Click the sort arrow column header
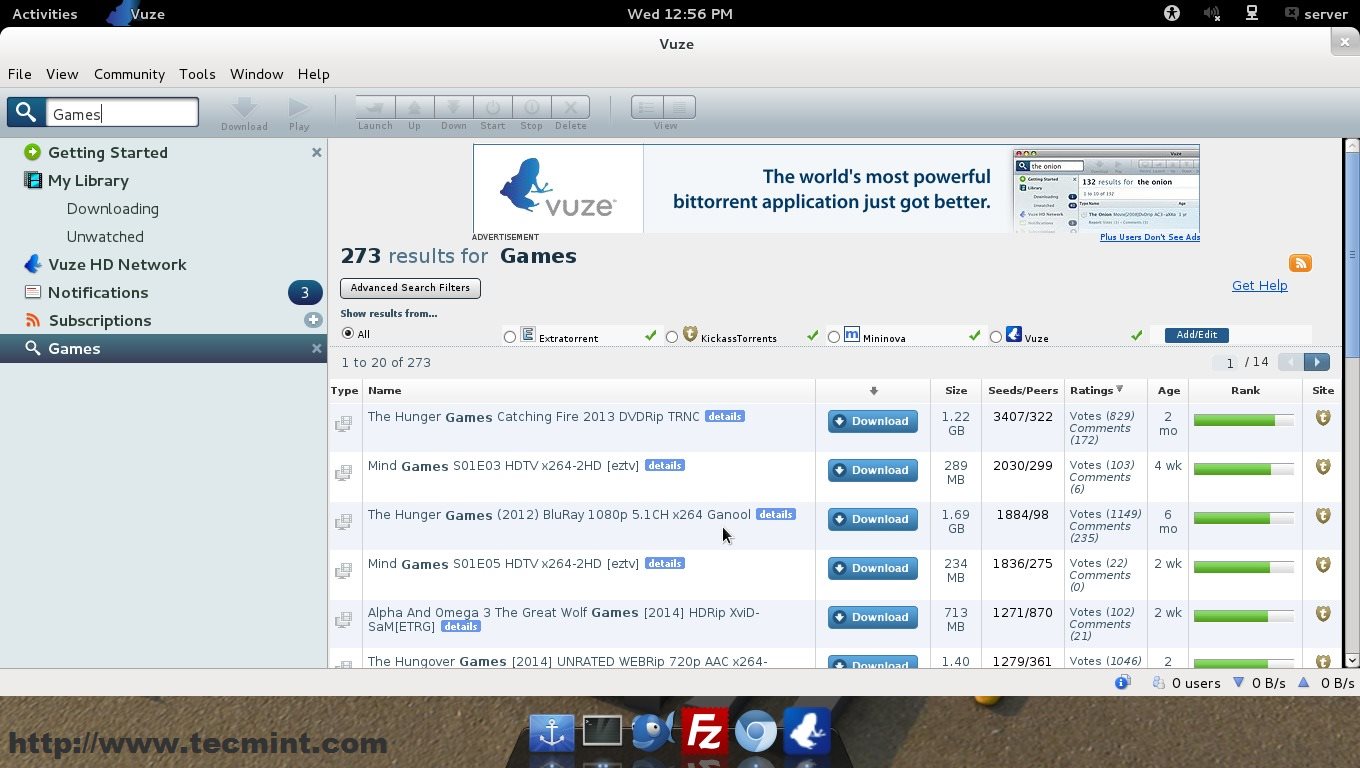The width and height of the screenshot is (1360, 768). coord(873,391)
